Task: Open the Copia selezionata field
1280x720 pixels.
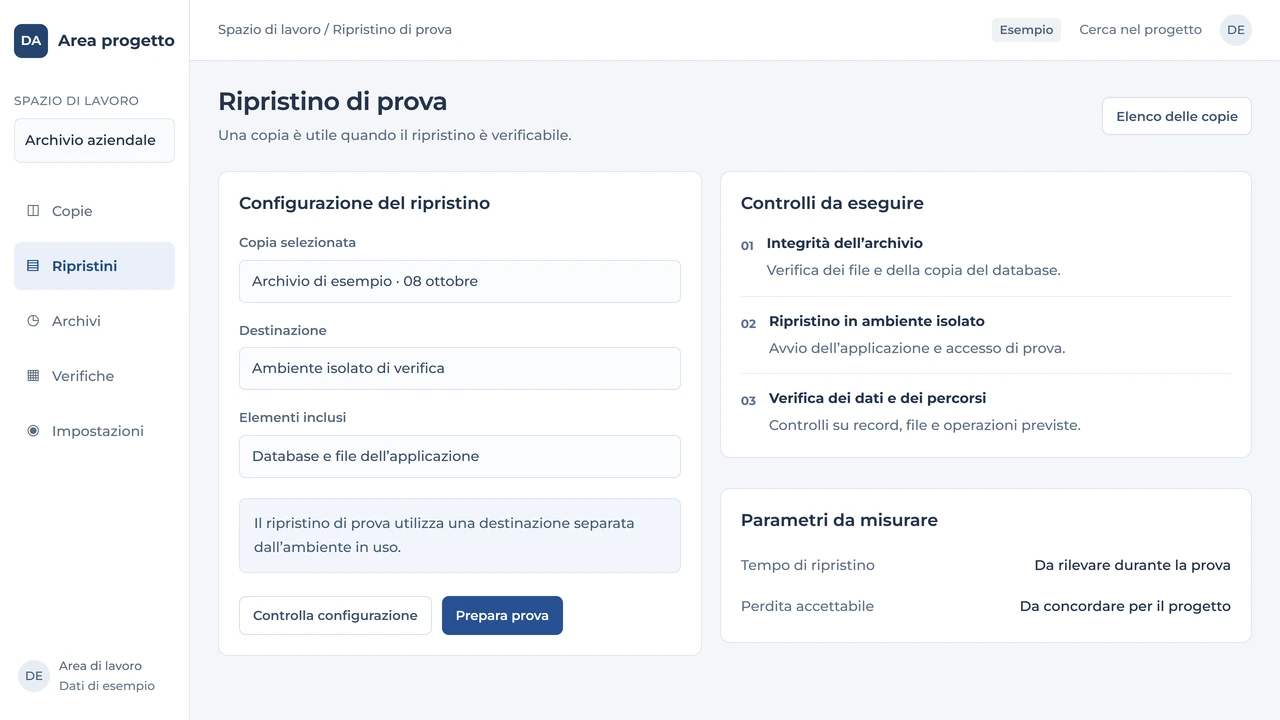Action: point(460,281)
